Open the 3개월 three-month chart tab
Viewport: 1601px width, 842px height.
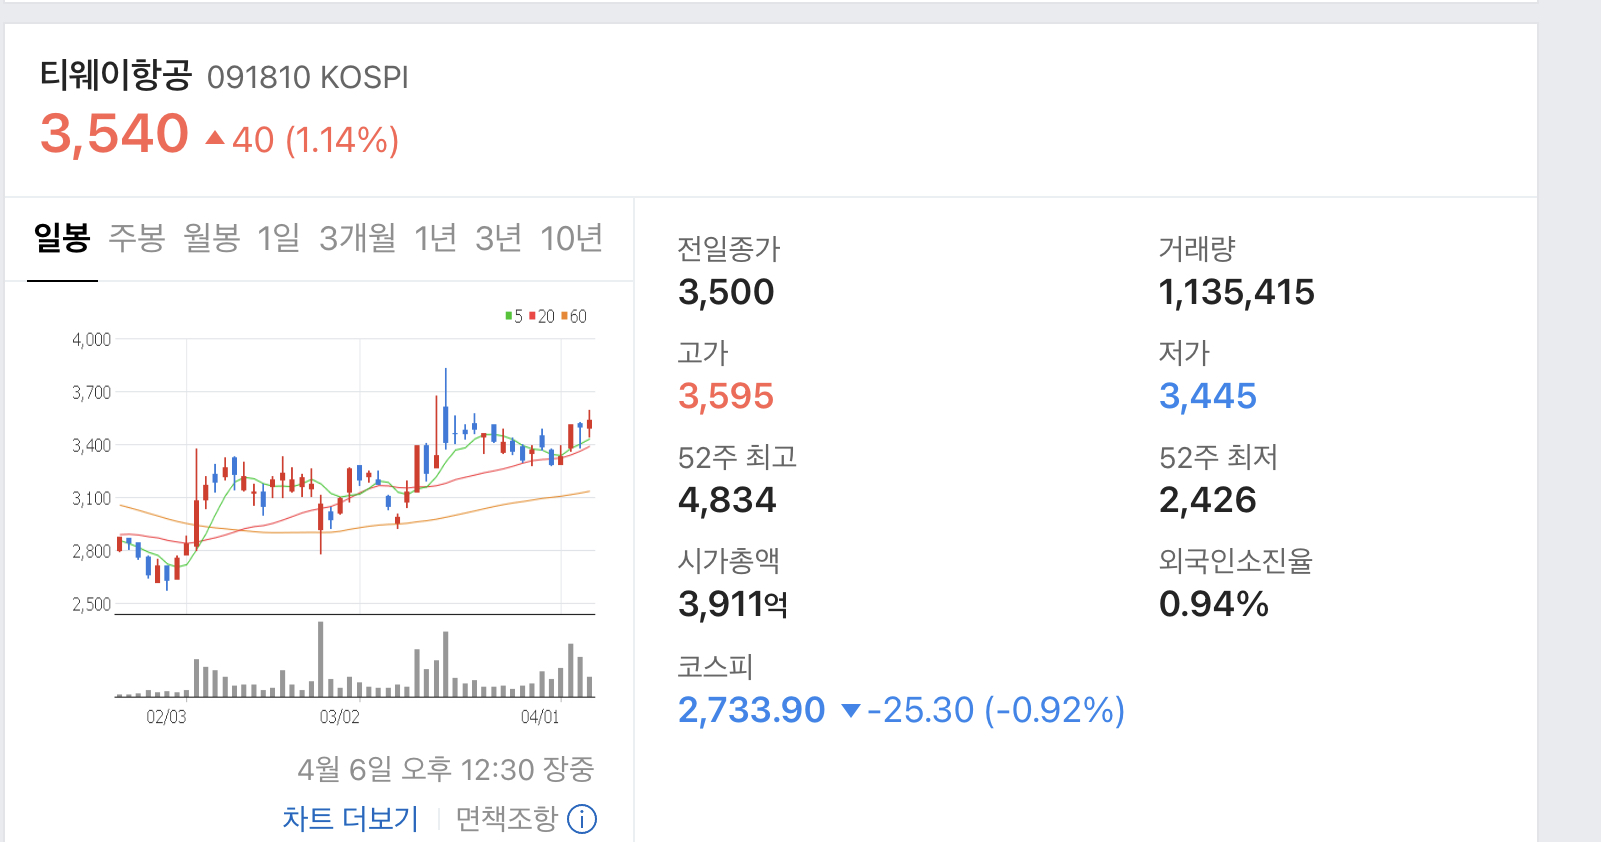point(358,239)
